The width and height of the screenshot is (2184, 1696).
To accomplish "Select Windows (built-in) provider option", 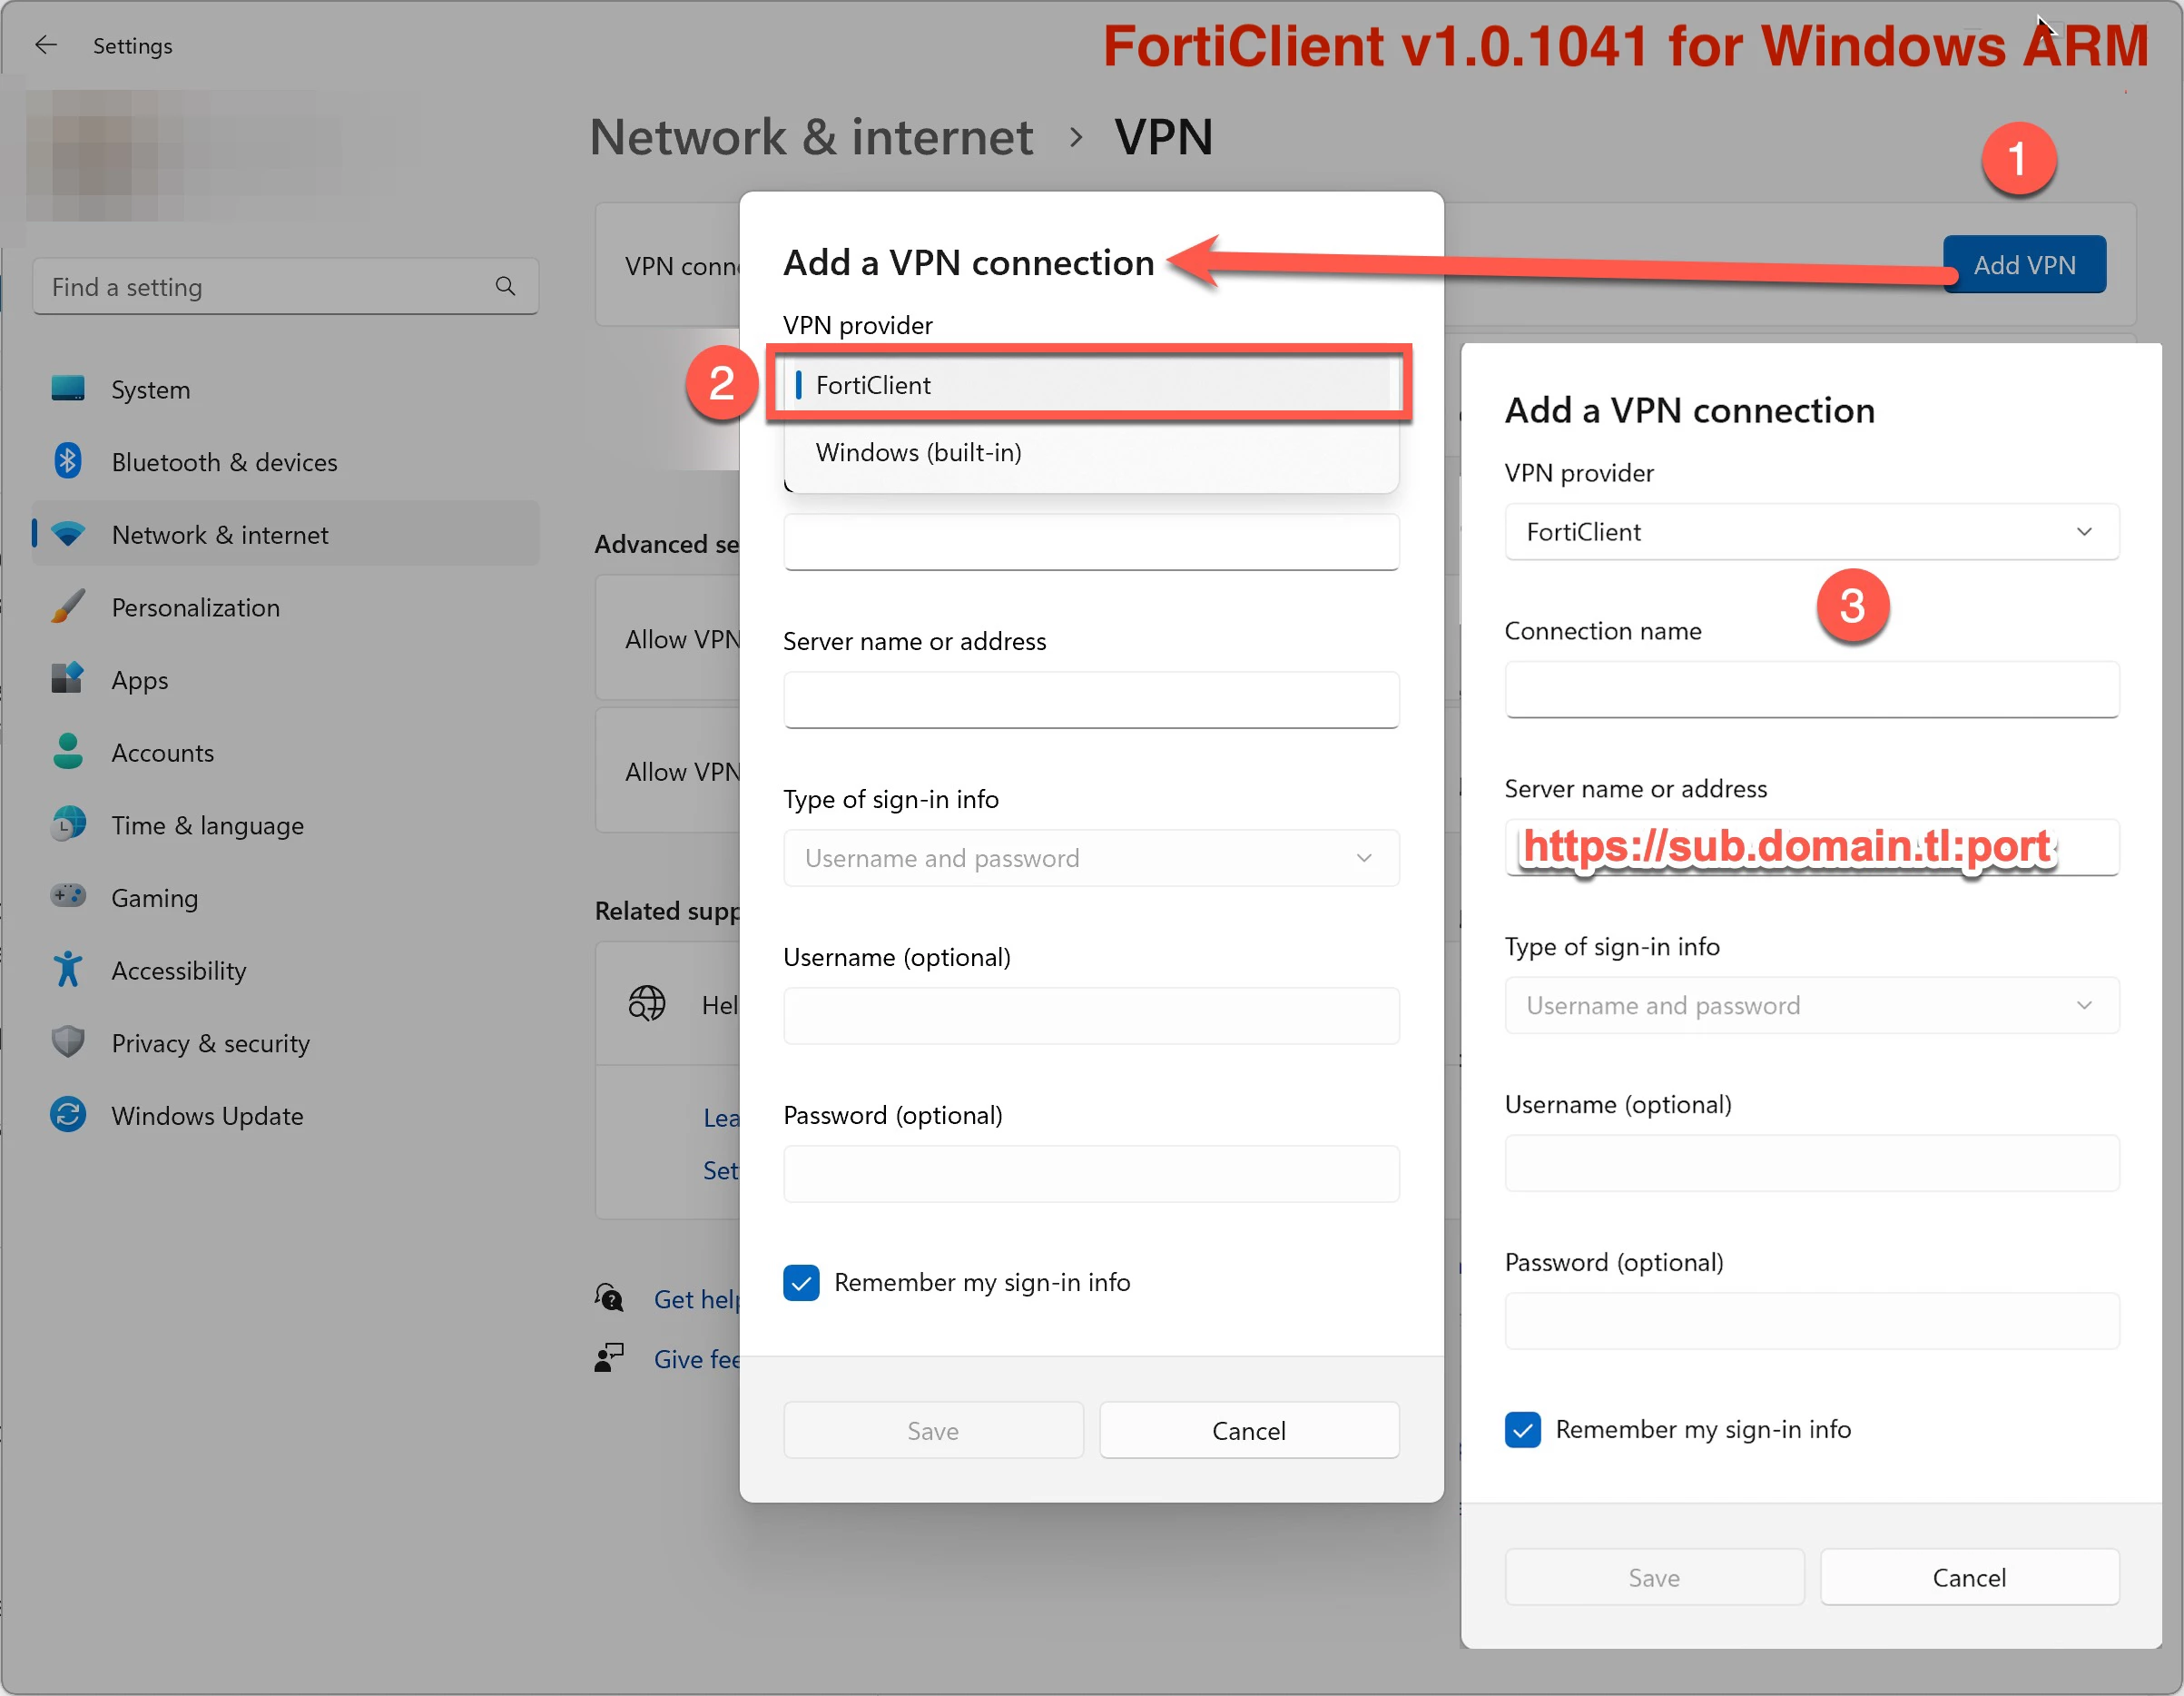I will 1092,452.
